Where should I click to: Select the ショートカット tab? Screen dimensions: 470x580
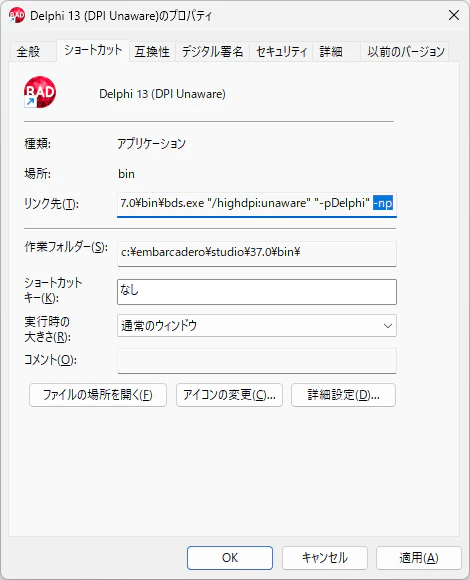coord(93,50)
